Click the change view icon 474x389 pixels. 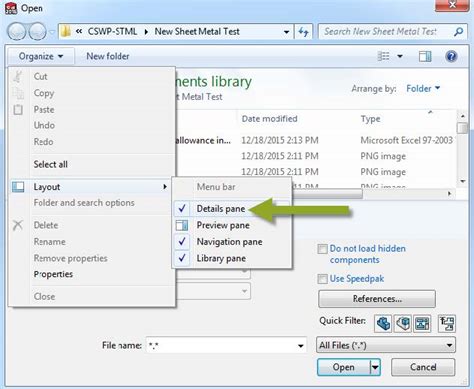pos(383,56)
